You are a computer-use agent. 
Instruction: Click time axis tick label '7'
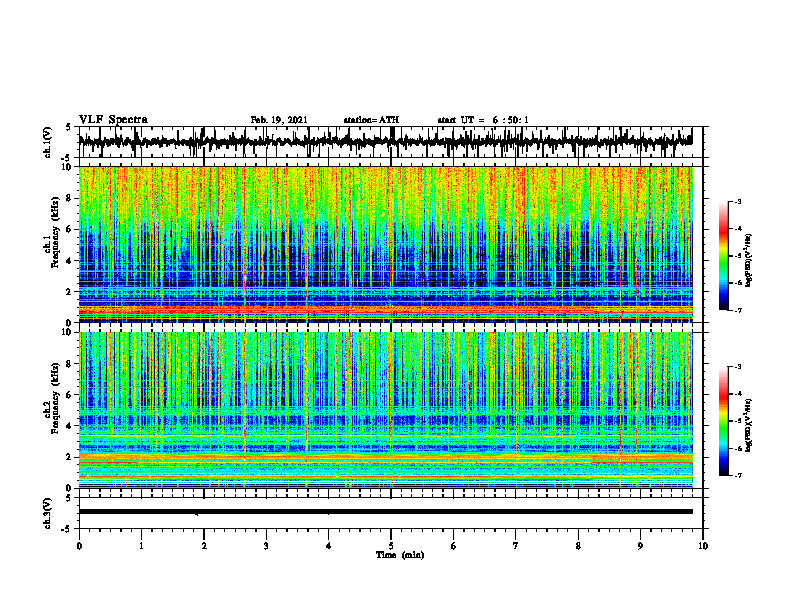(516, 546)
